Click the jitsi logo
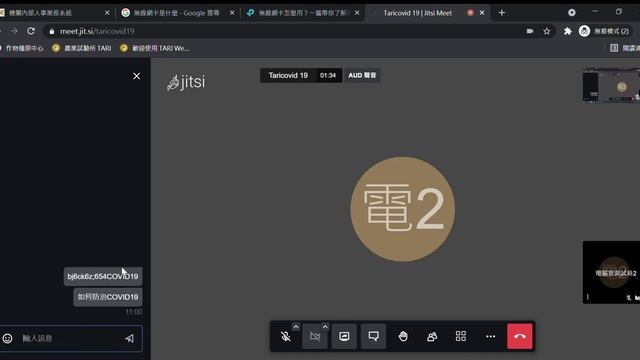 186,82
